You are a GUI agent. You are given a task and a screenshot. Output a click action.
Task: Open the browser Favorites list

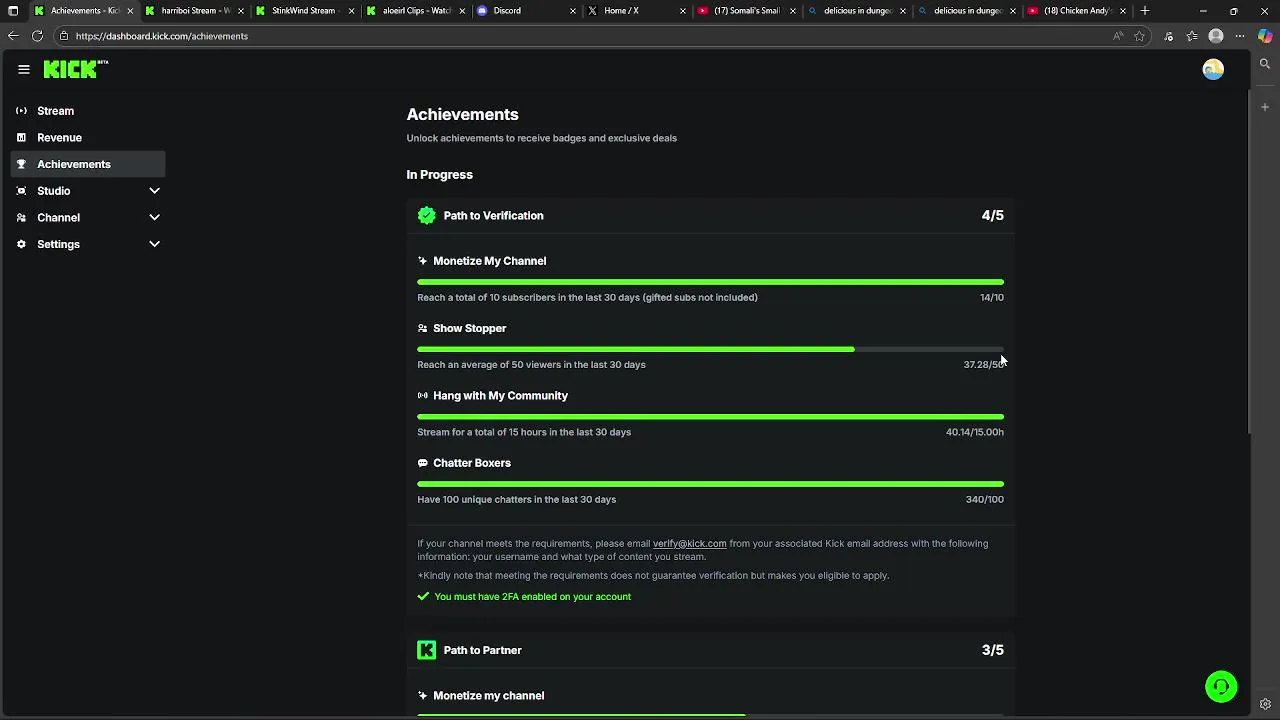click(1192, 36)
